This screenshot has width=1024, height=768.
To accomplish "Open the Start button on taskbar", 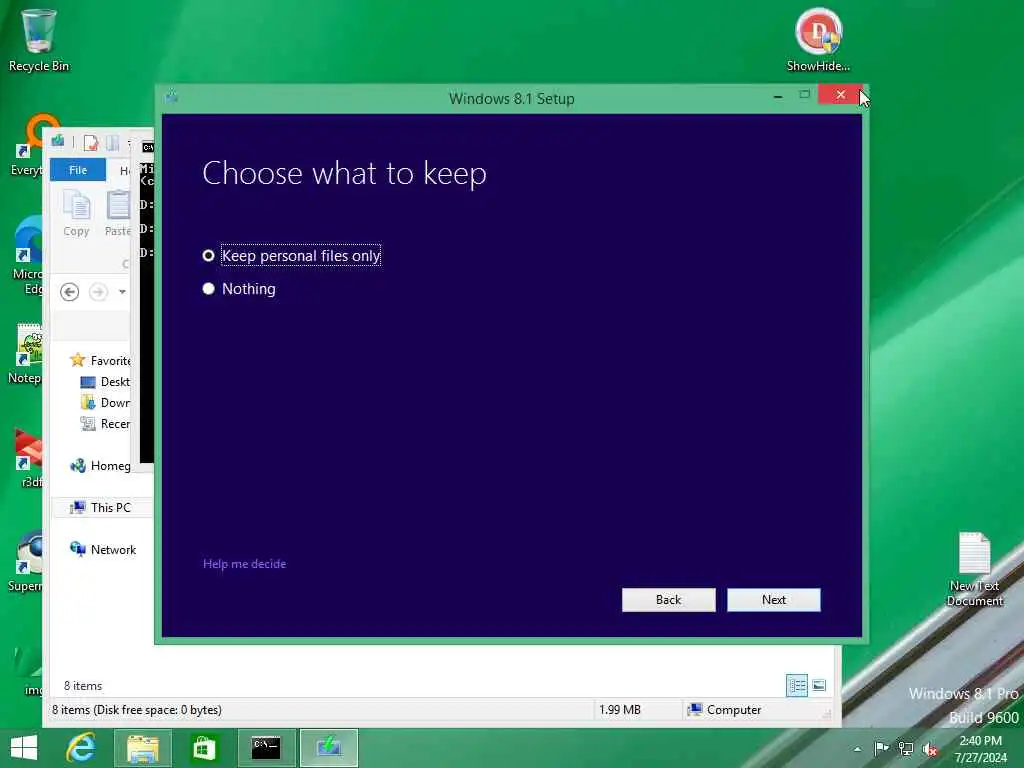I will (x=24, y=748).
